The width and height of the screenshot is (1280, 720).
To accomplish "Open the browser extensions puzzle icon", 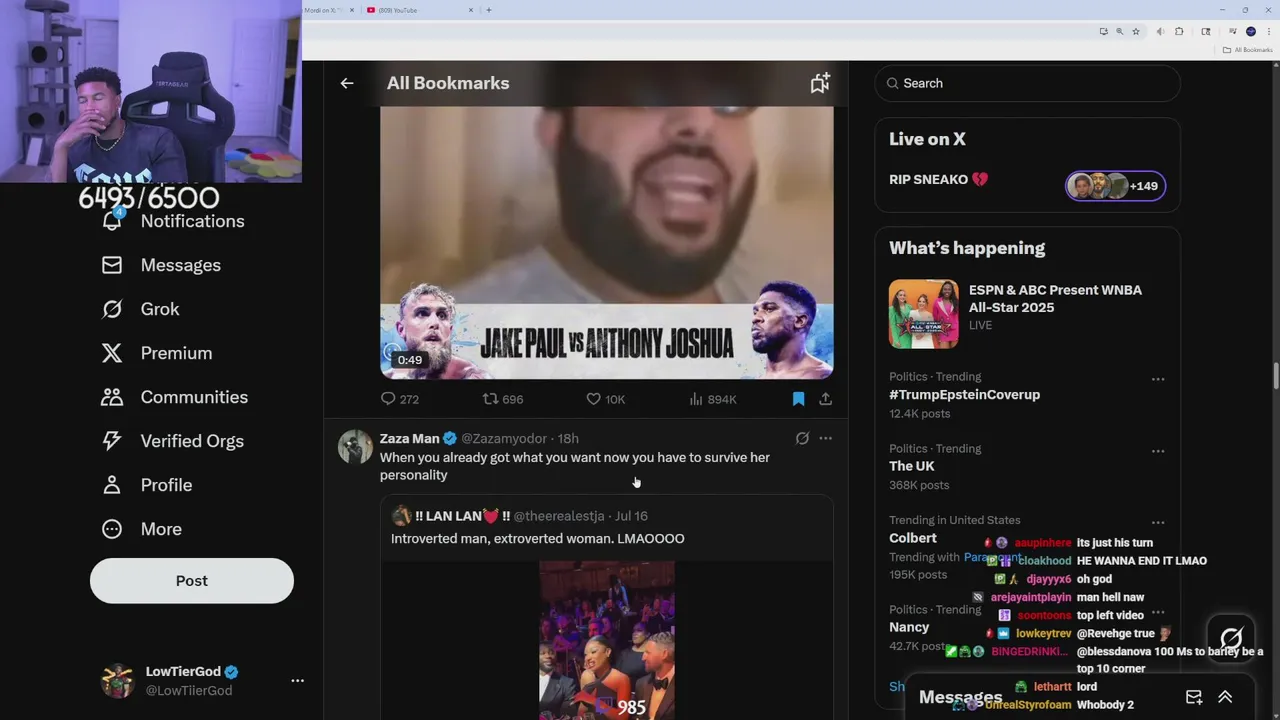I will [x=1179, y=31].
